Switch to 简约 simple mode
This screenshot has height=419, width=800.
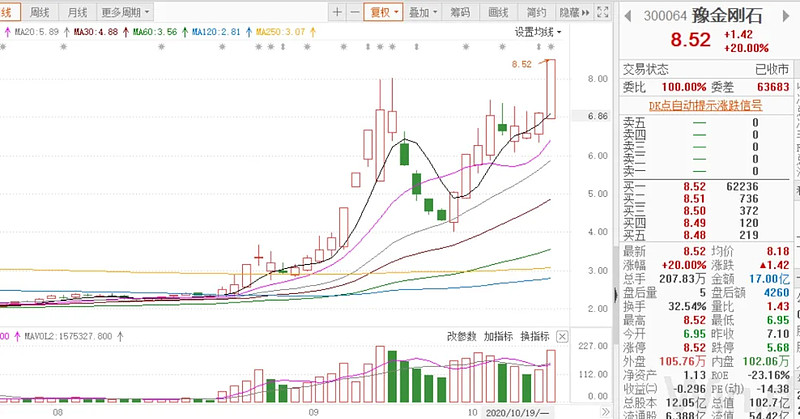coord(536,12)
